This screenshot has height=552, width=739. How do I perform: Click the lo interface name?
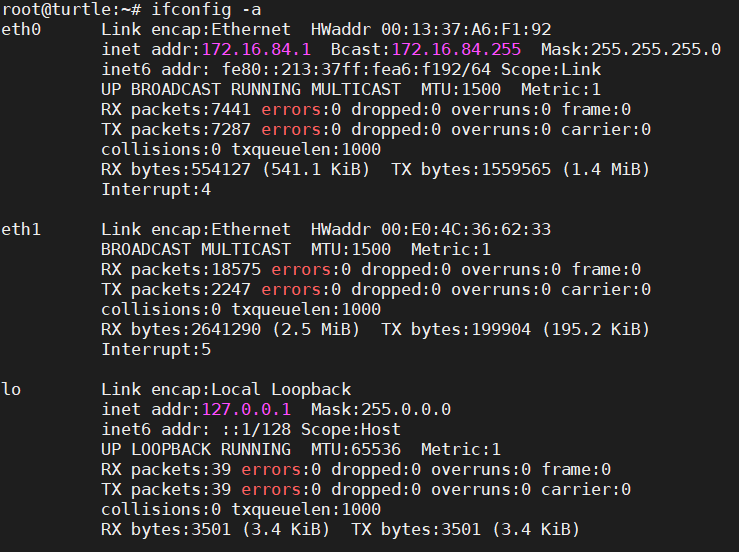click(11, 390)
